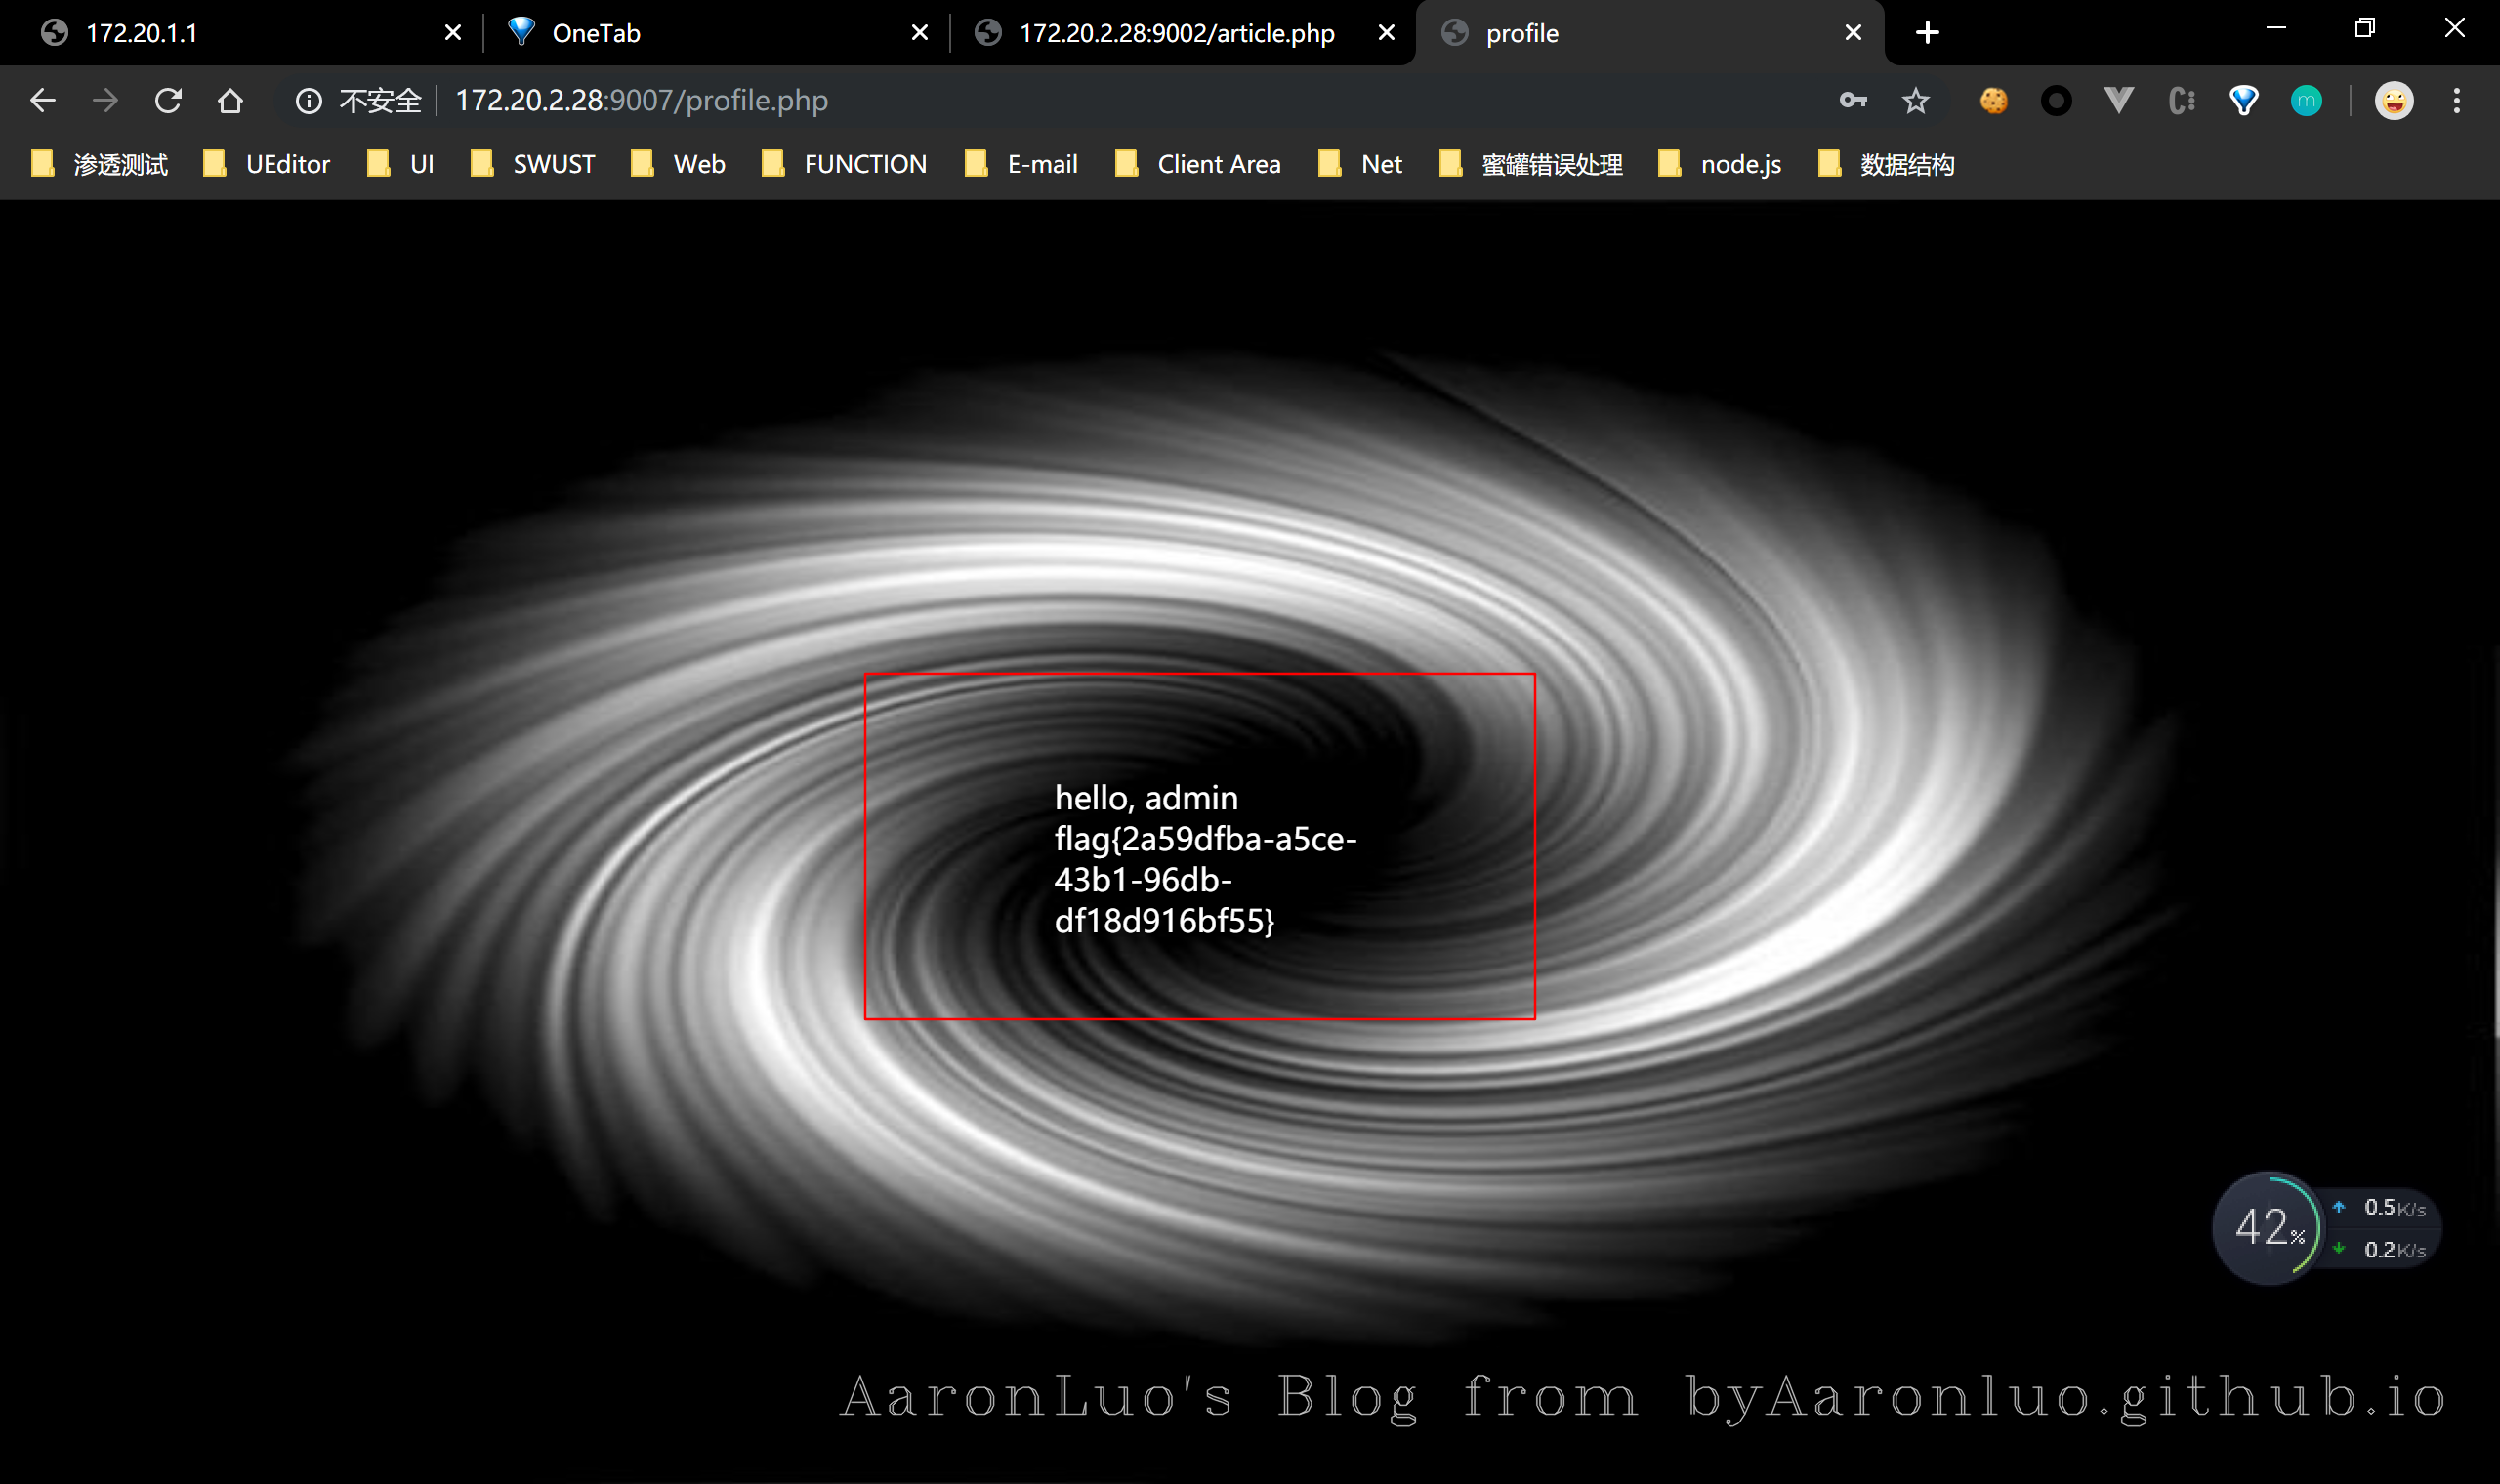Click the address bar URL field
Screen dimensions: 2500x1484
coord(1000,100)
